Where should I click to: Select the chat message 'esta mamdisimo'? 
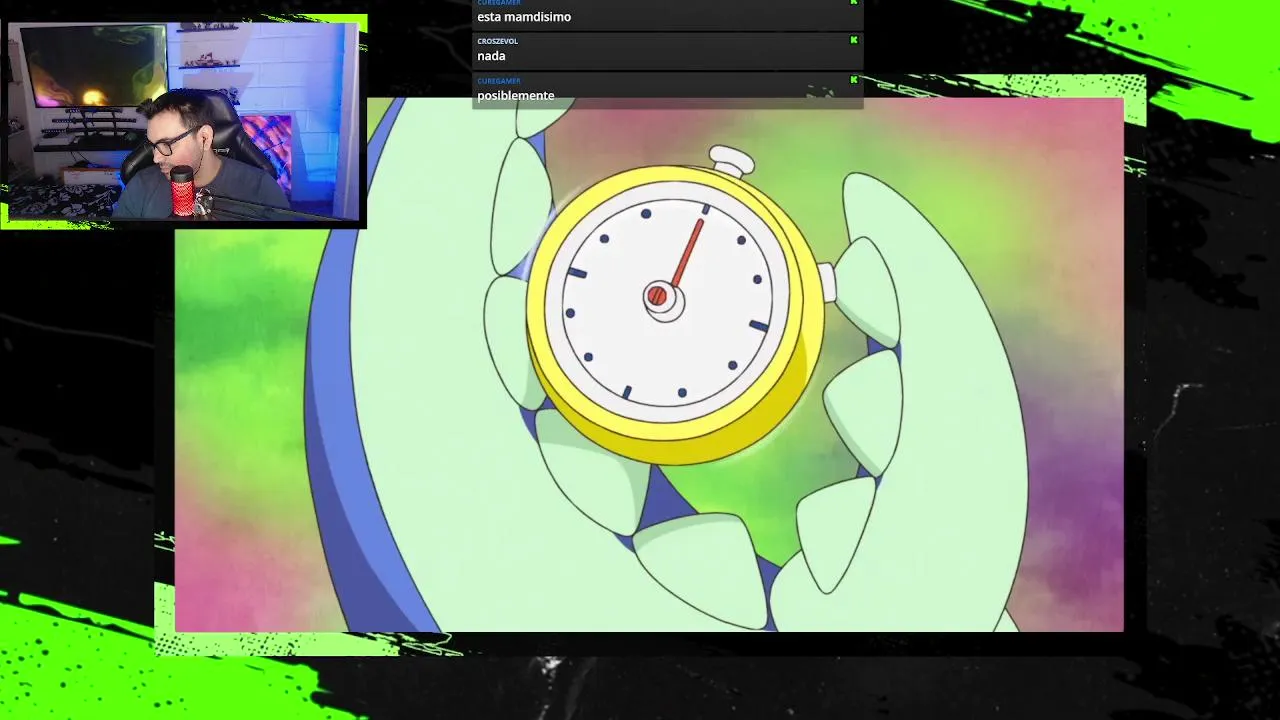524,17
